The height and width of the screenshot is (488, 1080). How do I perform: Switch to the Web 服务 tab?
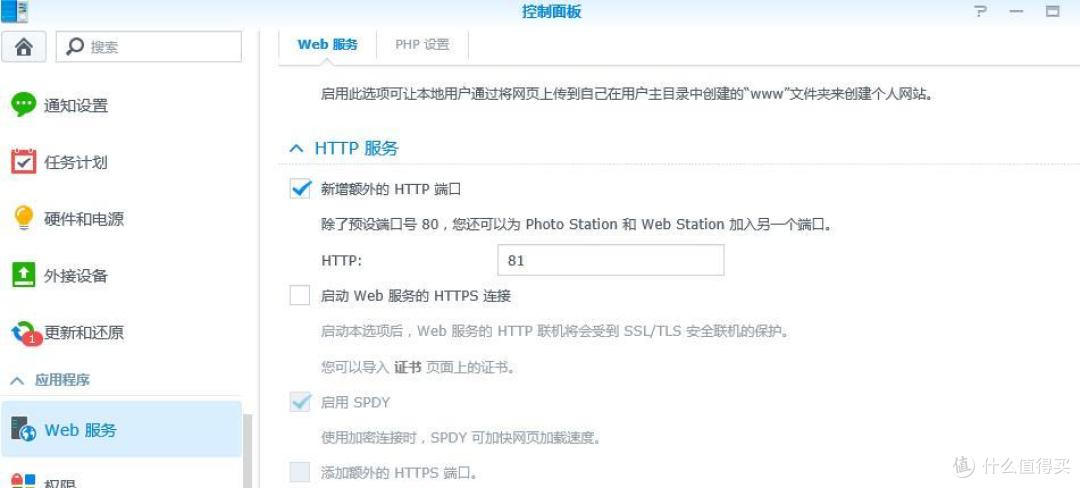coord(327,45)
